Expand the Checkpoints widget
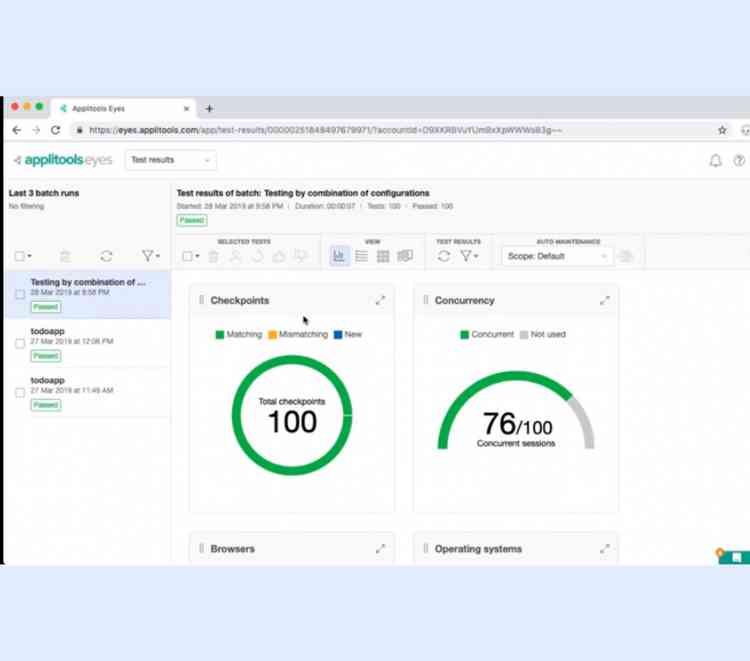This screenshot has height=661, width=750. (x=380, y=300)
